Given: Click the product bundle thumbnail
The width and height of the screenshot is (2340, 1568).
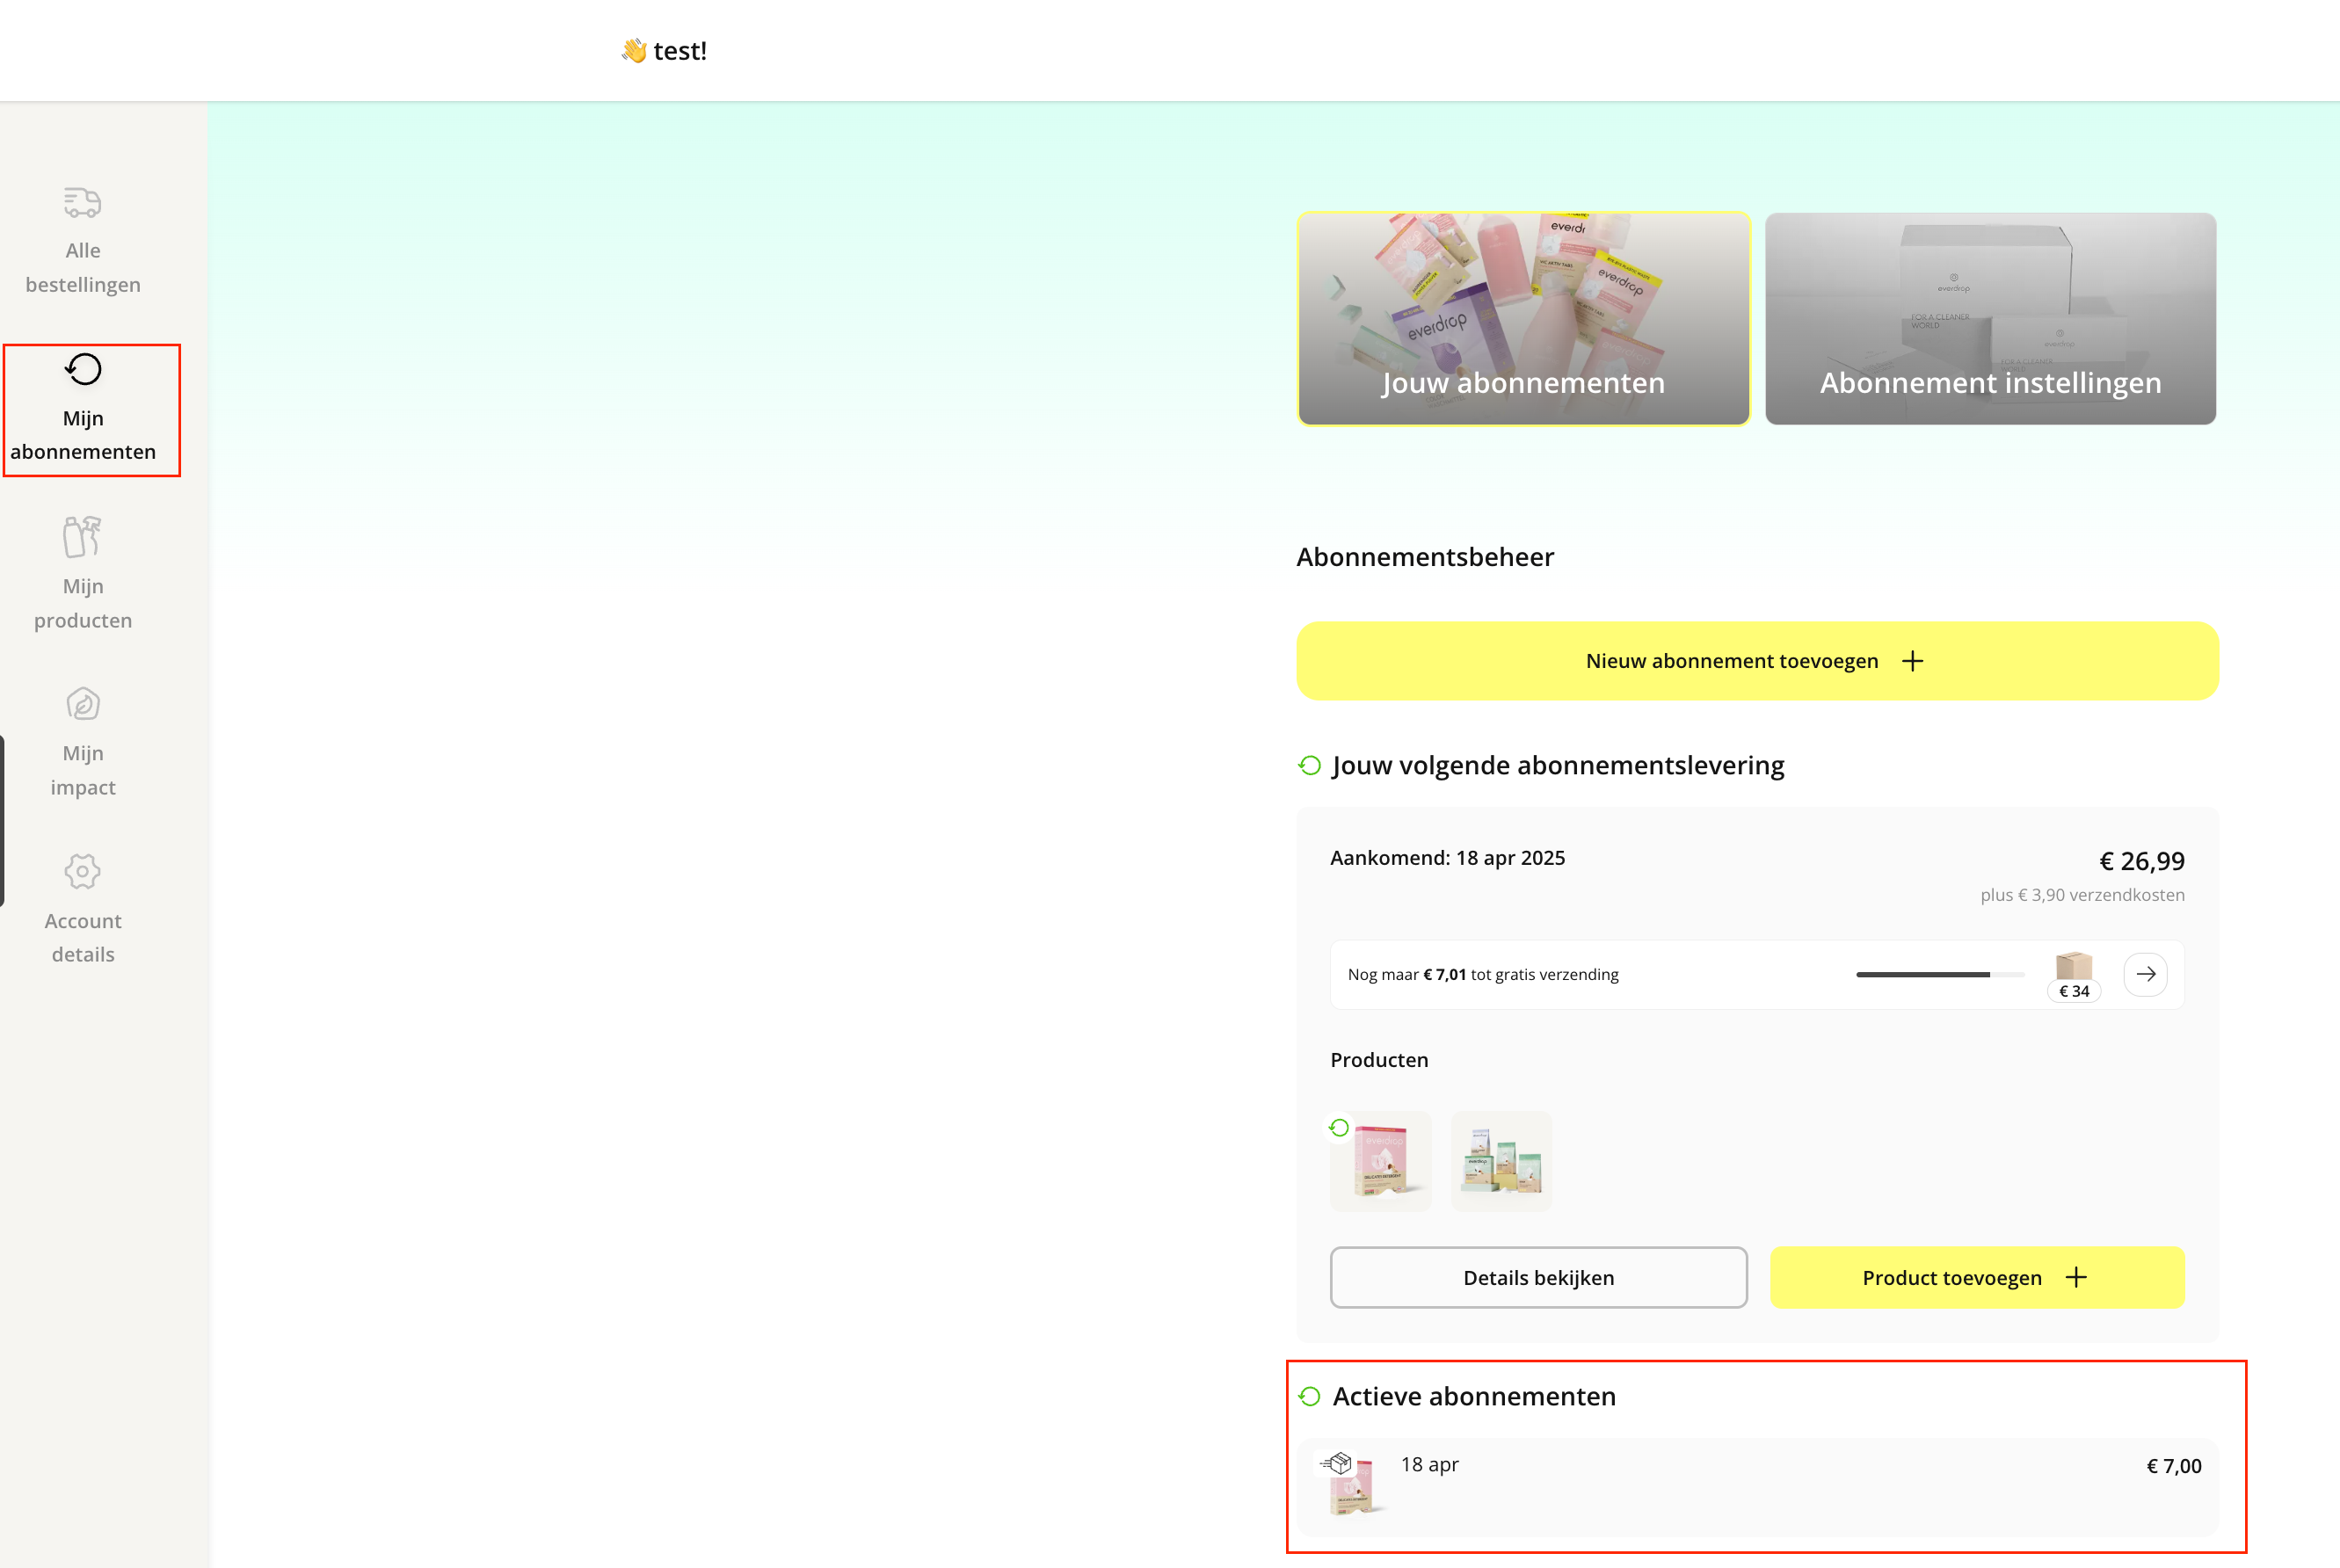Looking at the screenshot, I should [1501, 1161].
